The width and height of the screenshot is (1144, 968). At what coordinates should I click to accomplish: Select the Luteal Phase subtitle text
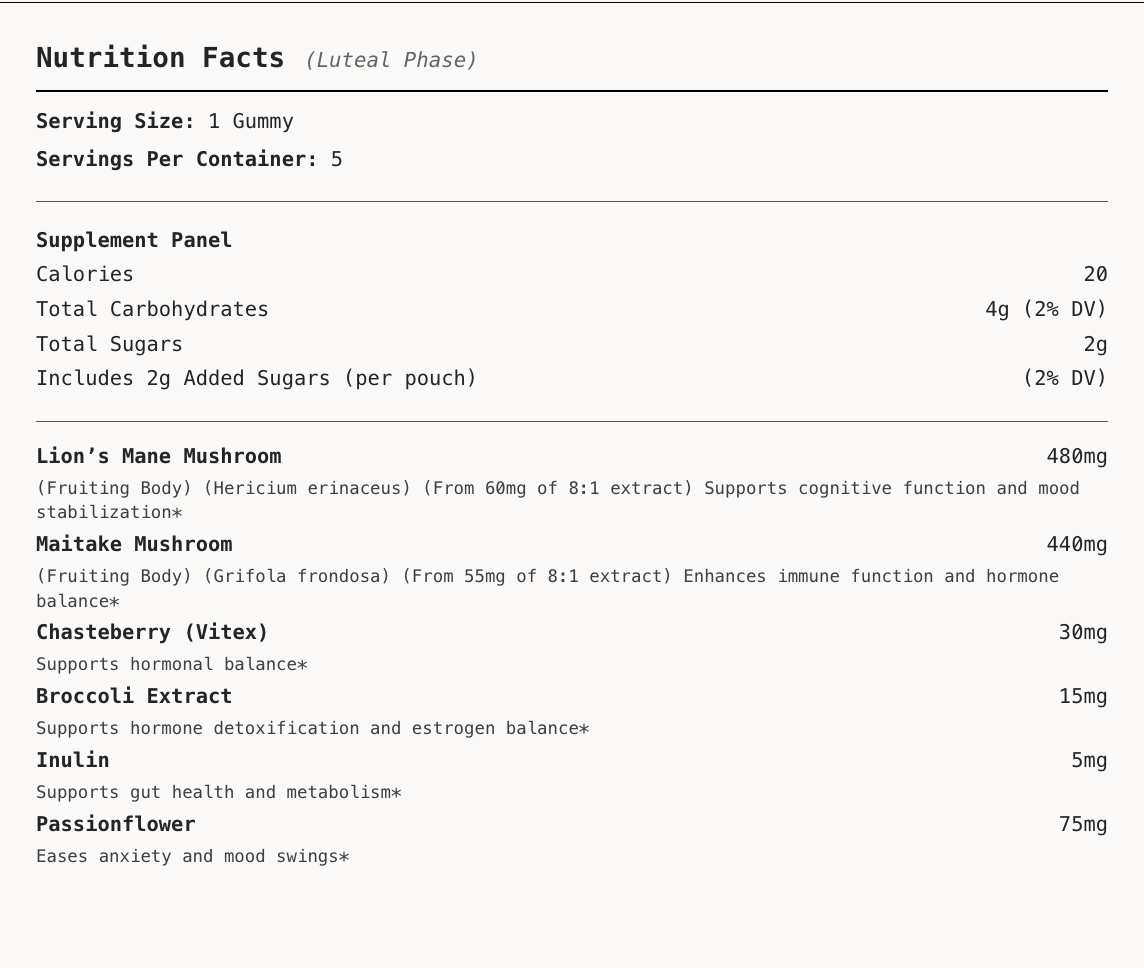(x=391, y=60)
